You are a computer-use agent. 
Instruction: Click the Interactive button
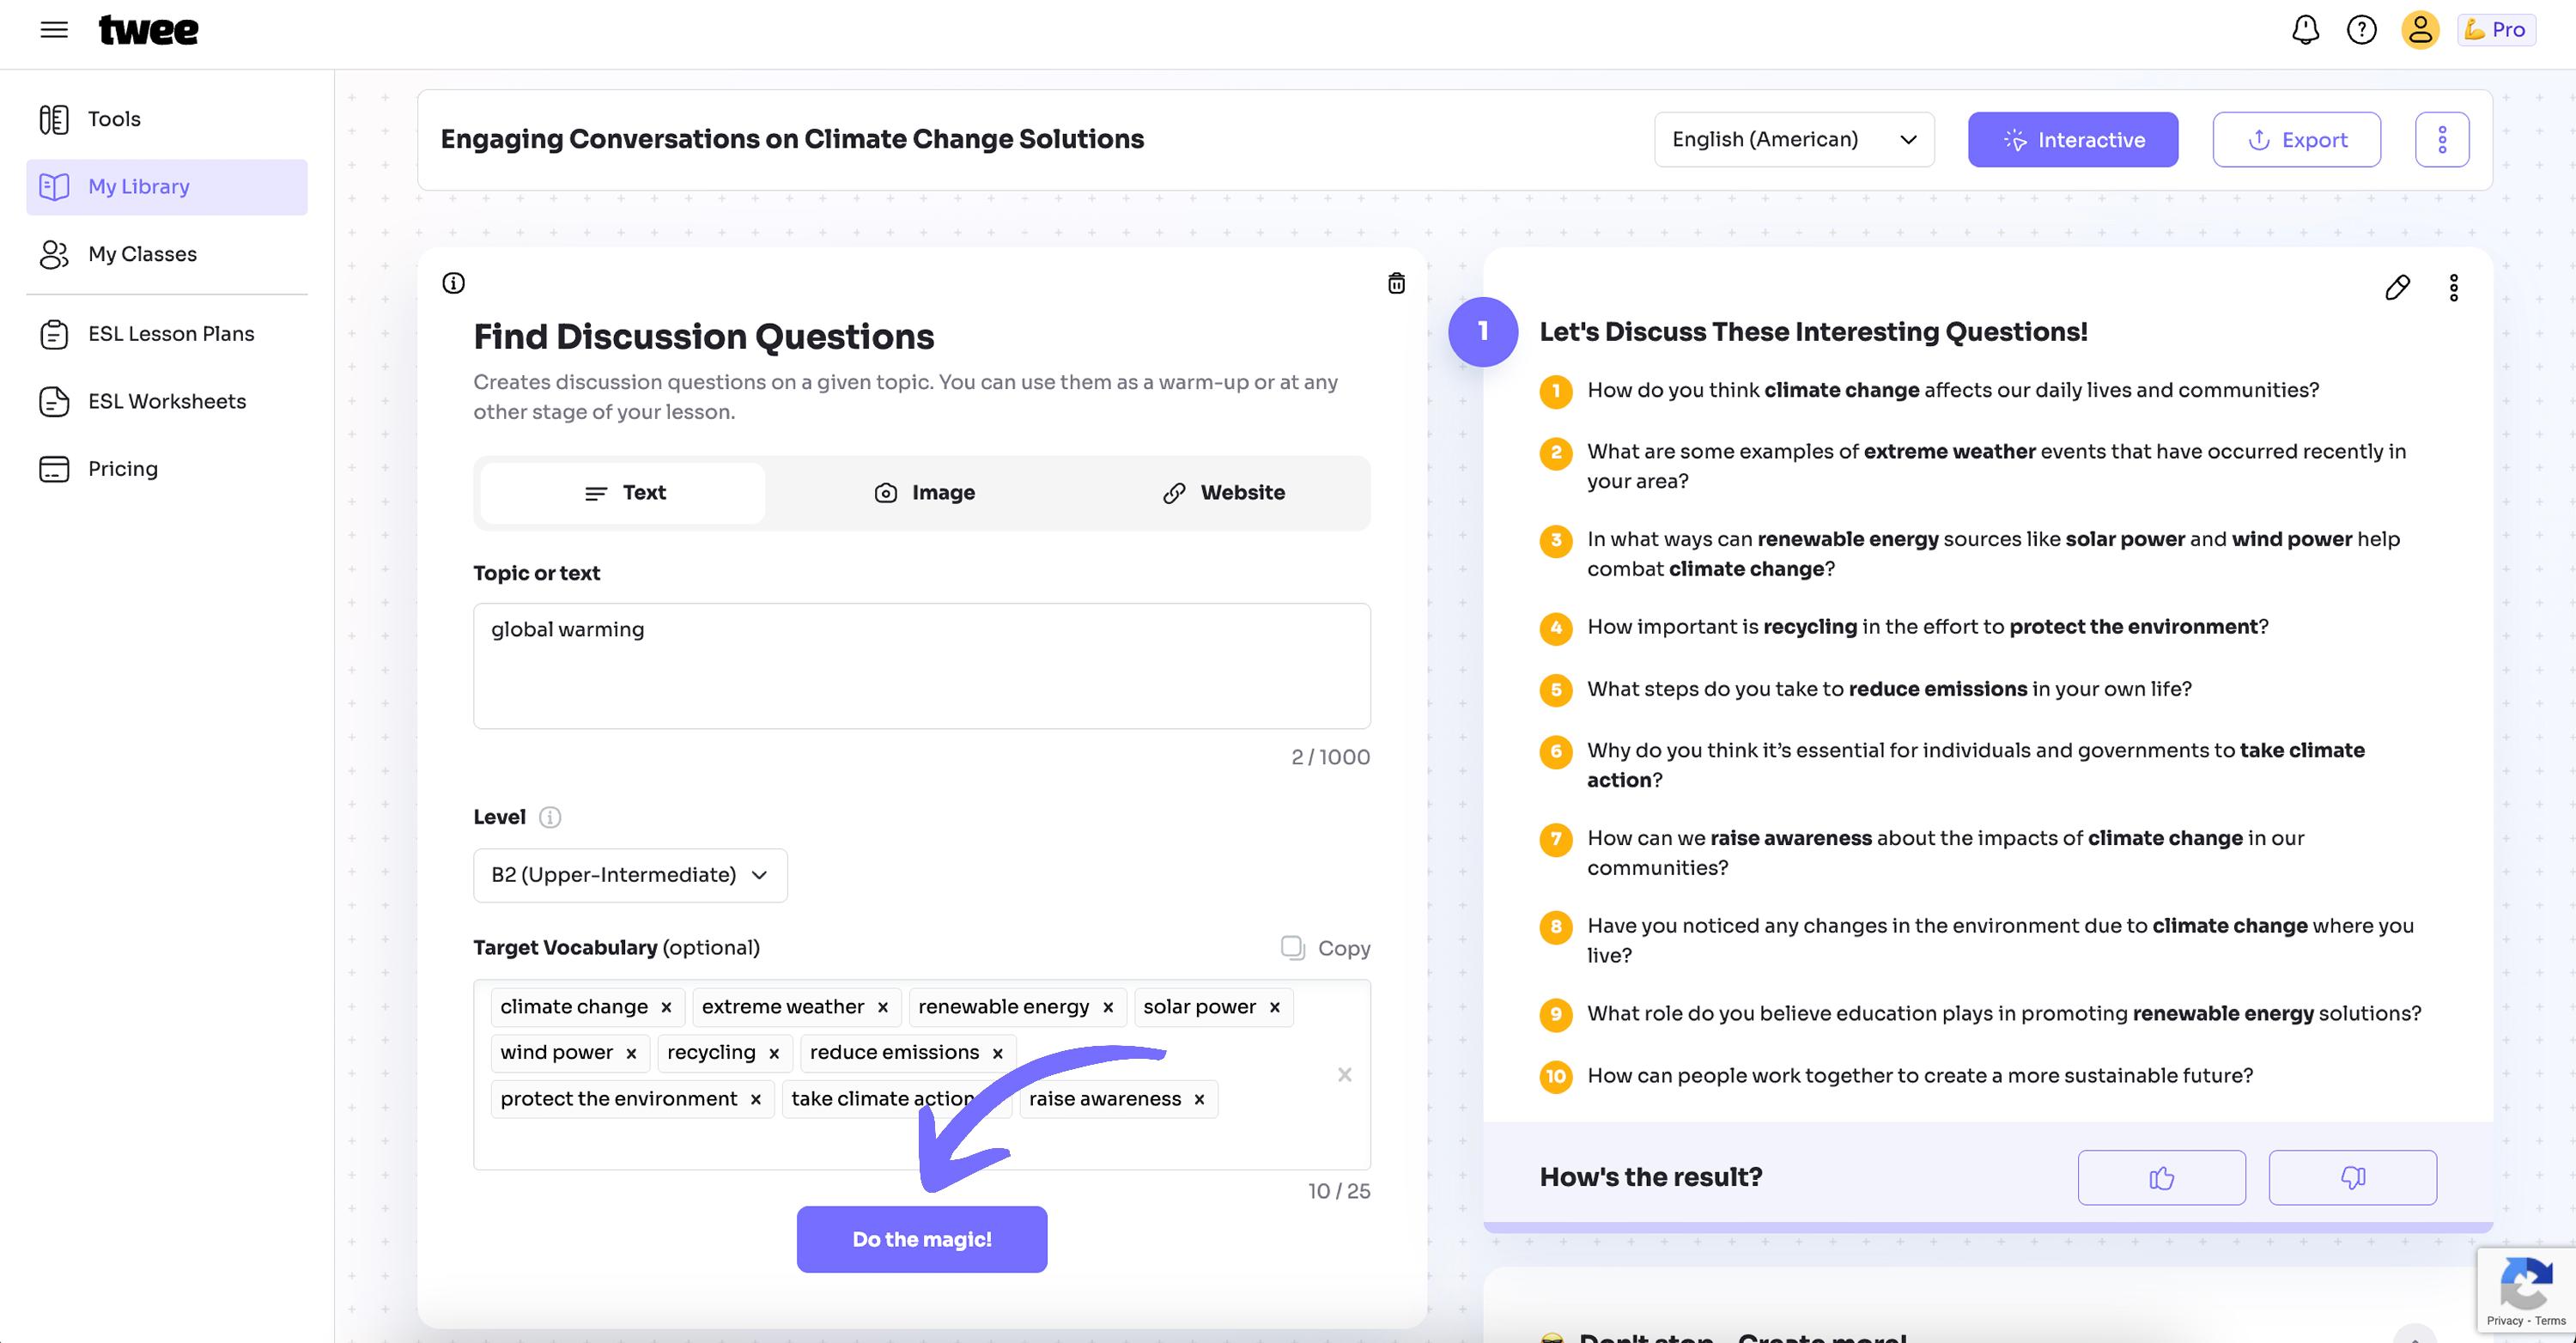[x=2073, y=140]
